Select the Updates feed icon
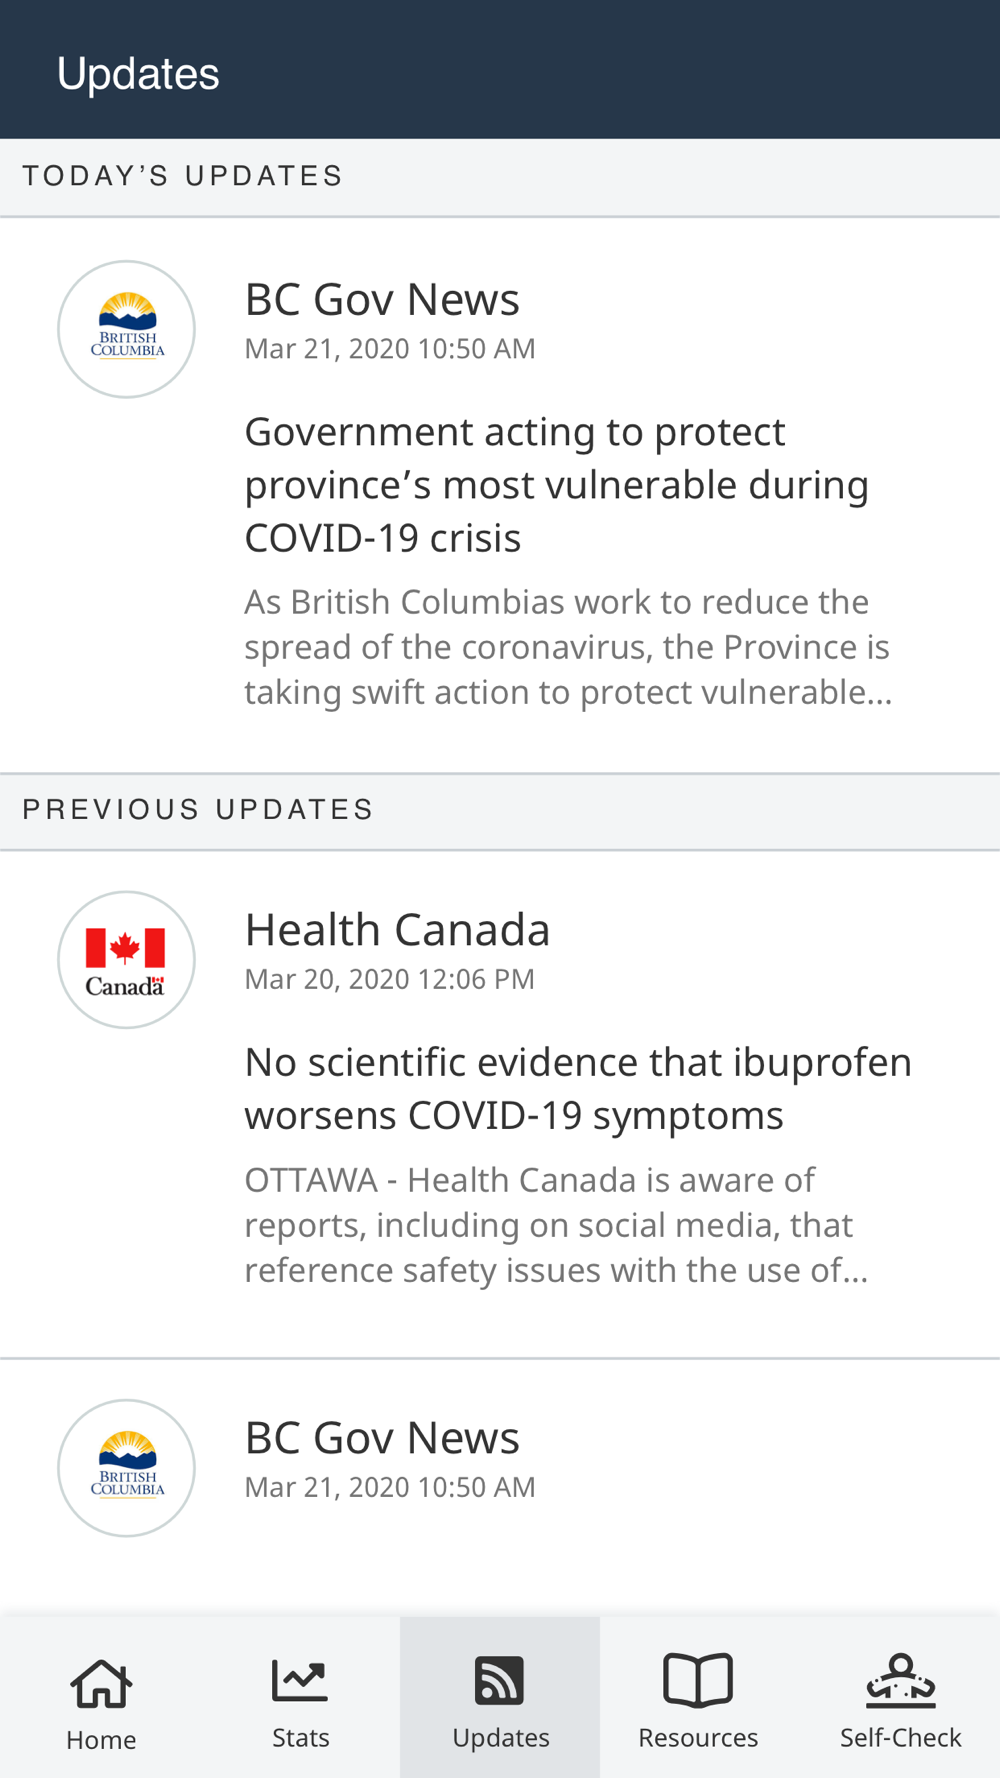Image resolution: width=1000 pixels, height=1778 pixels. (x=499, y=1680)
